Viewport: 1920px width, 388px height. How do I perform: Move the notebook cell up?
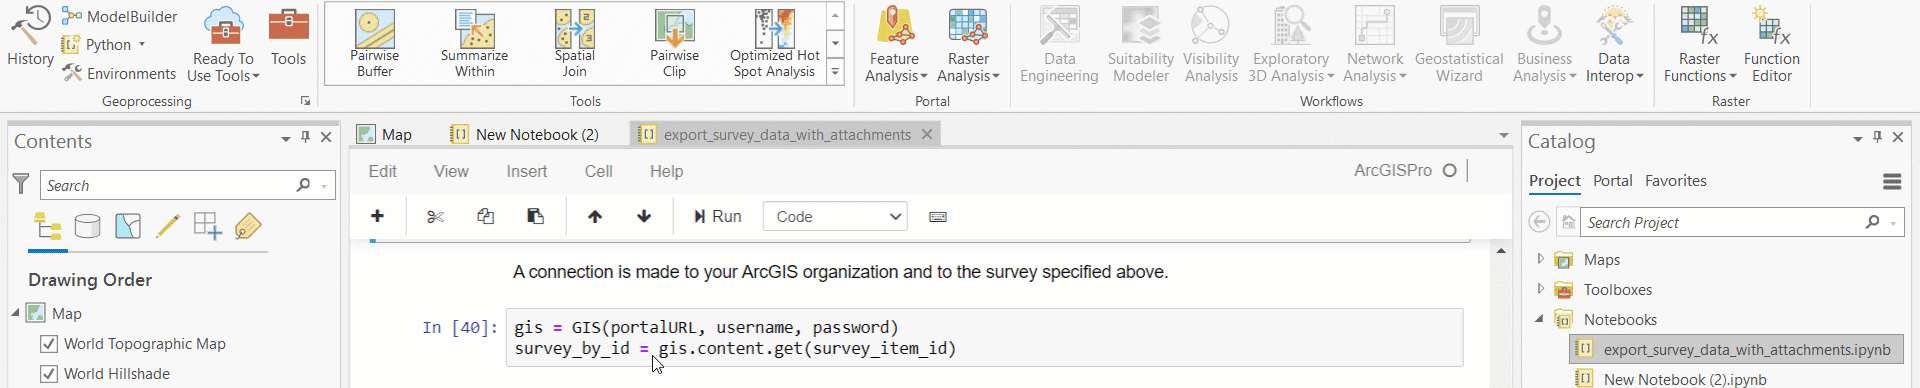coord(595,216)
